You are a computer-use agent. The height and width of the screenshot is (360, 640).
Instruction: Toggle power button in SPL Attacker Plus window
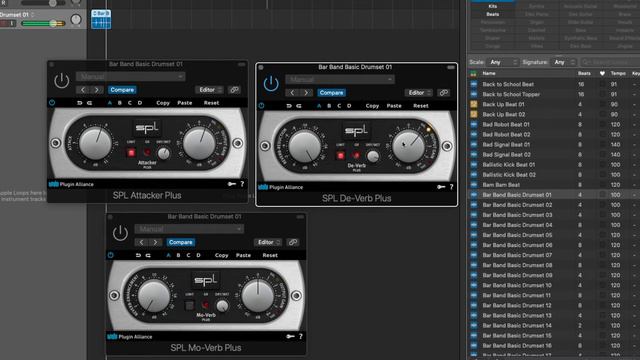pyautogui.click(x=62, y=80)
